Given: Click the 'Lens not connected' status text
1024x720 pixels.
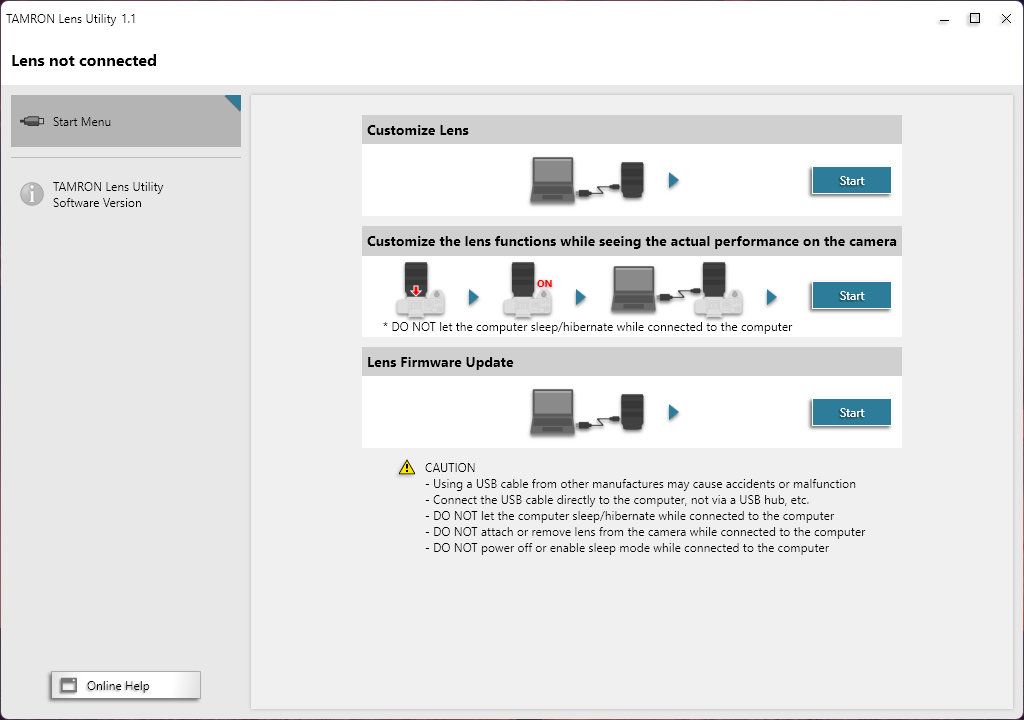Looking at the screenshot, I should (84, 61).
